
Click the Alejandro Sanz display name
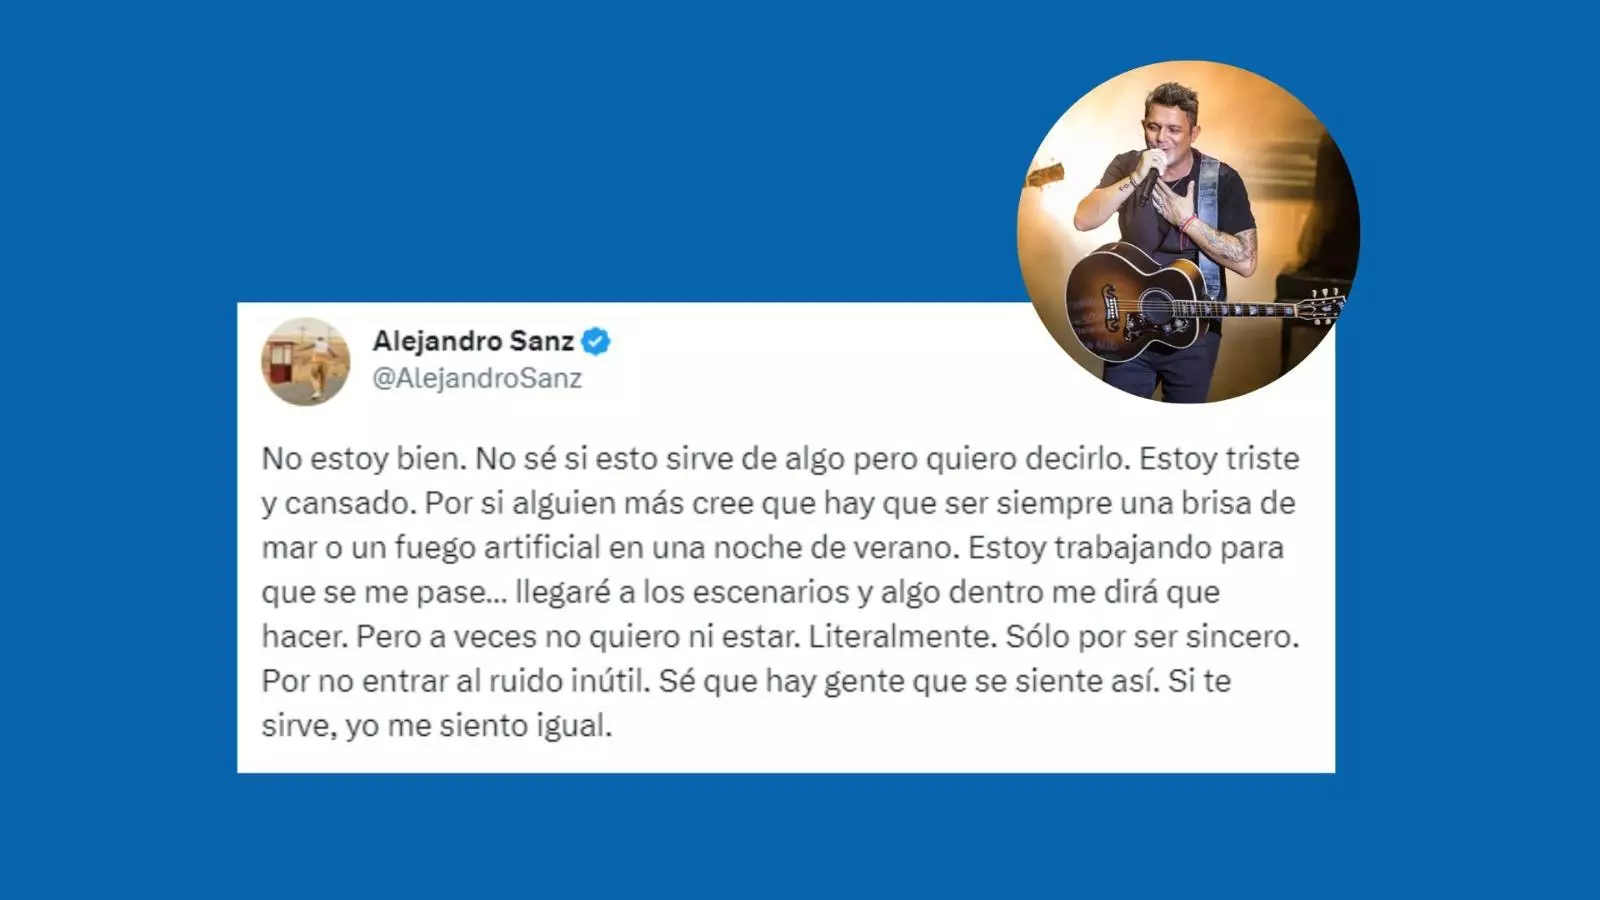click(473, 341)
